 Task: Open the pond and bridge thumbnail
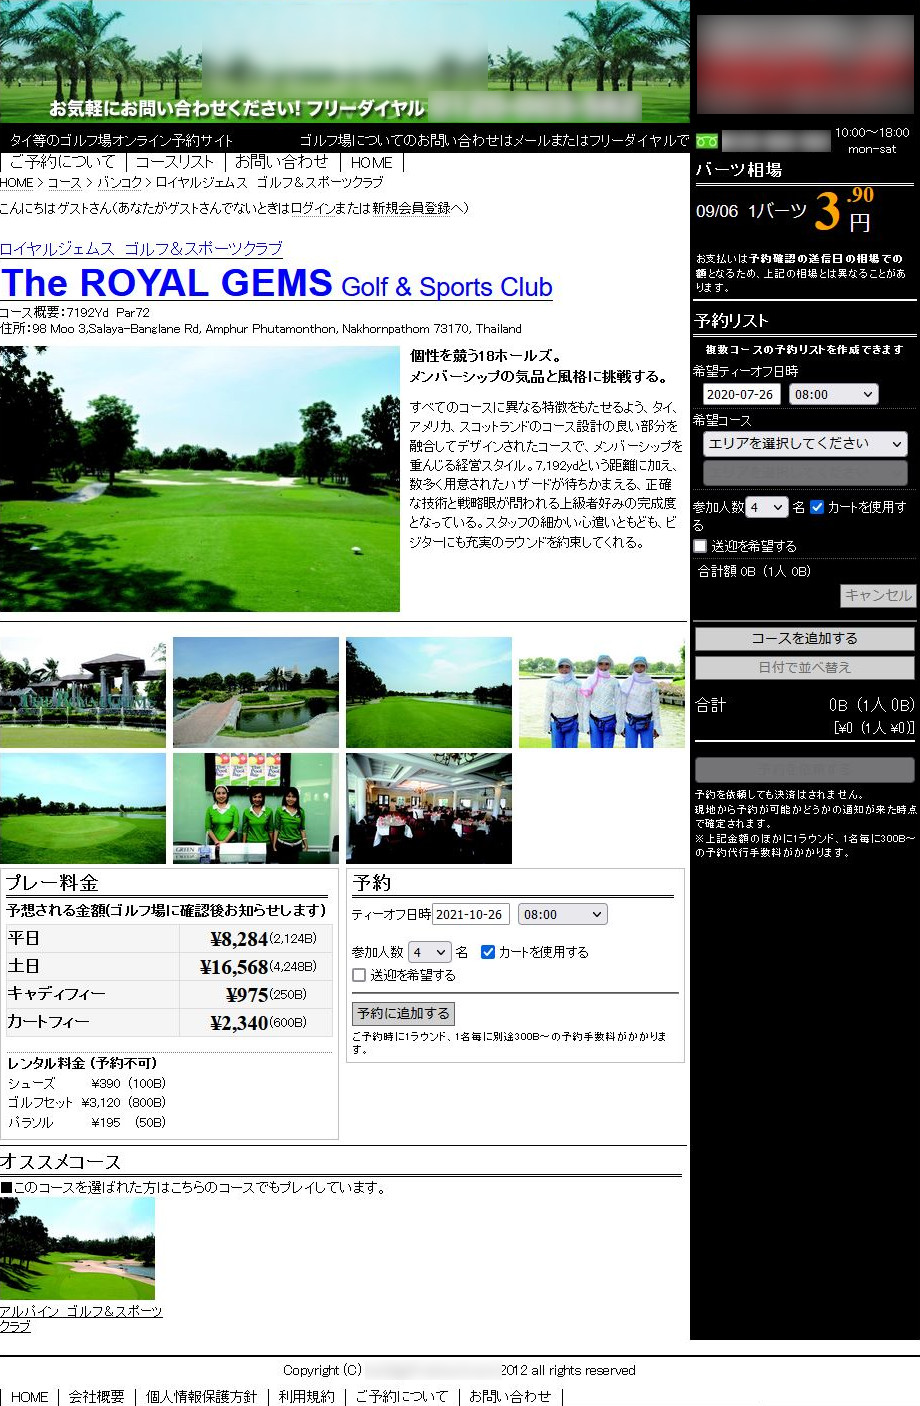click(x=256, y=692)
